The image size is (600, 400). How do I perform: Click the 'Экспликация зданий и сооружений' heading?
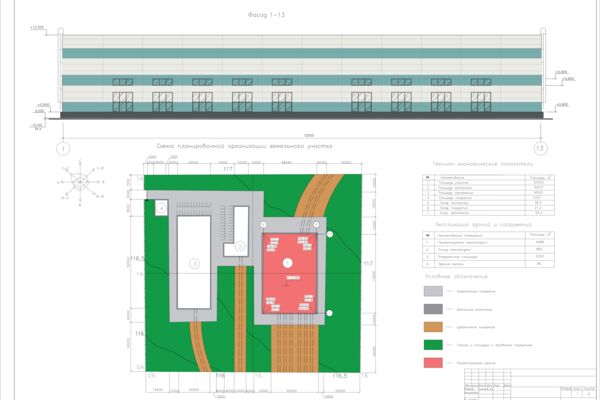click(x=483, y=225)
